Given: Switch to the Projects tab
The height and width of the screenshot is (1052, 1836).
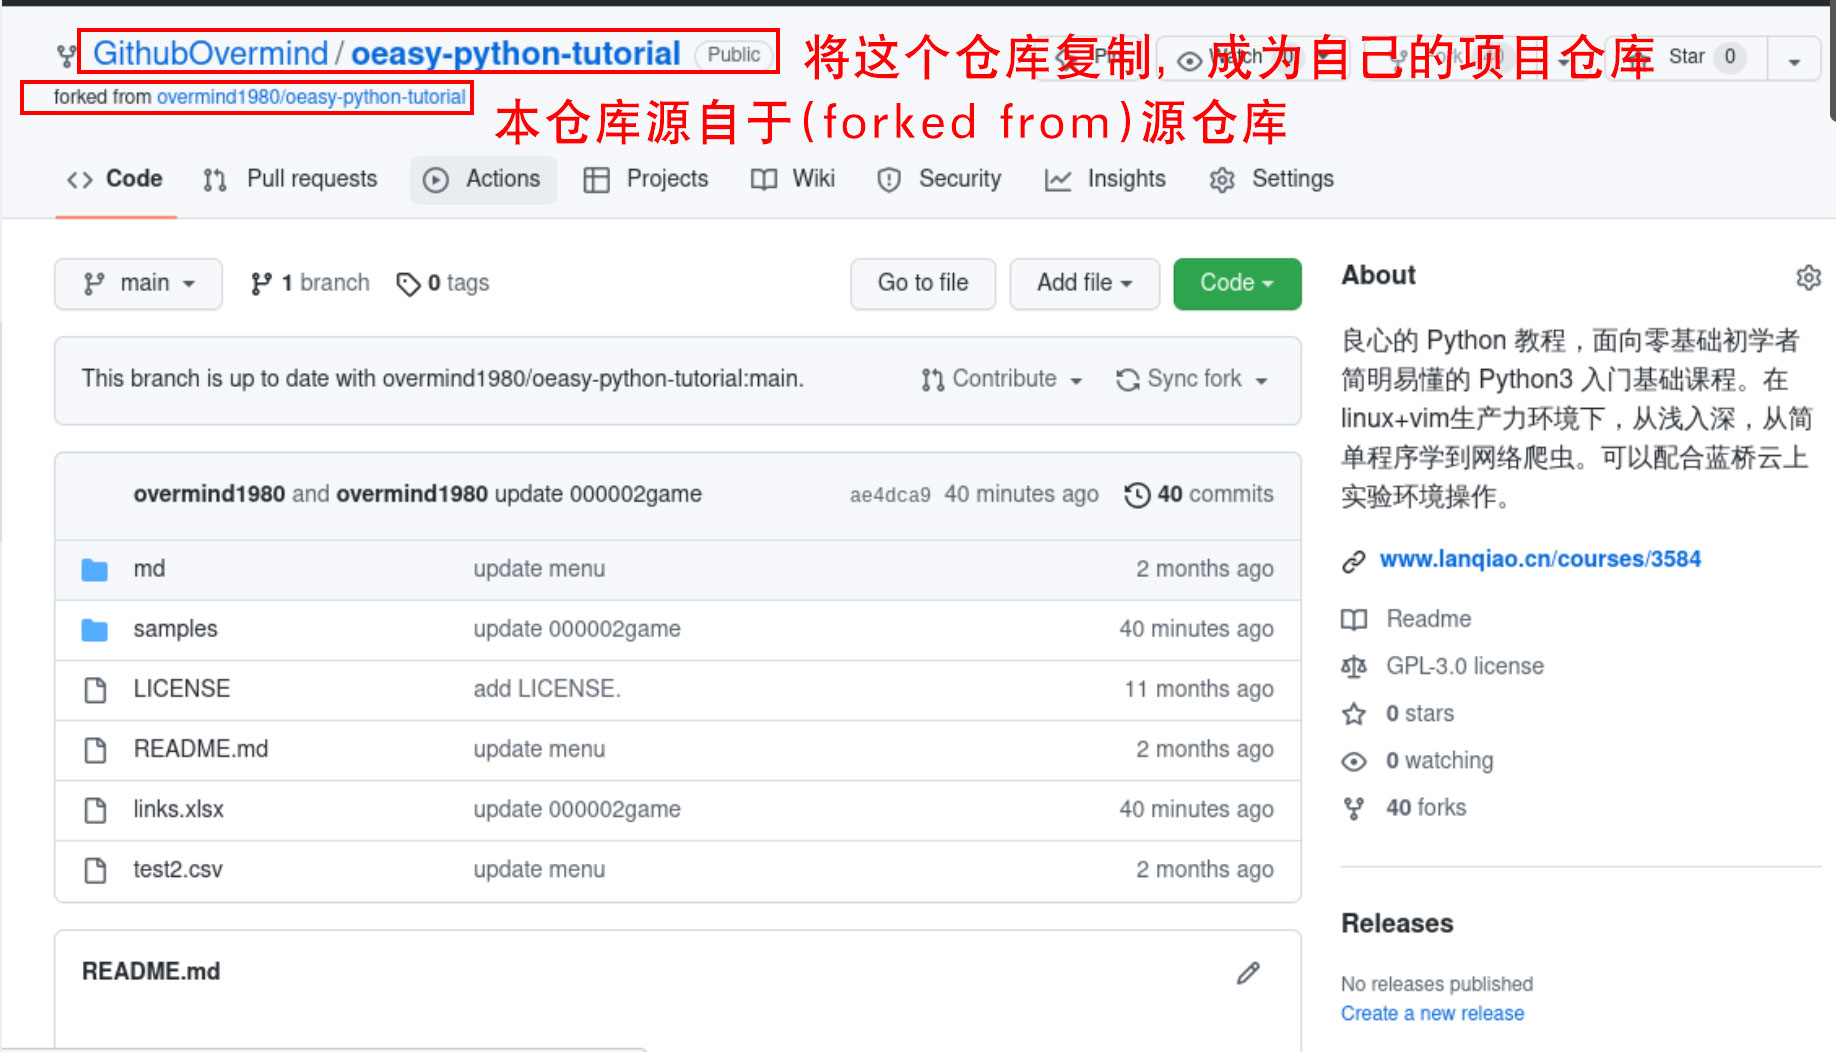Looking at the screenshot, I should point(646,179).
